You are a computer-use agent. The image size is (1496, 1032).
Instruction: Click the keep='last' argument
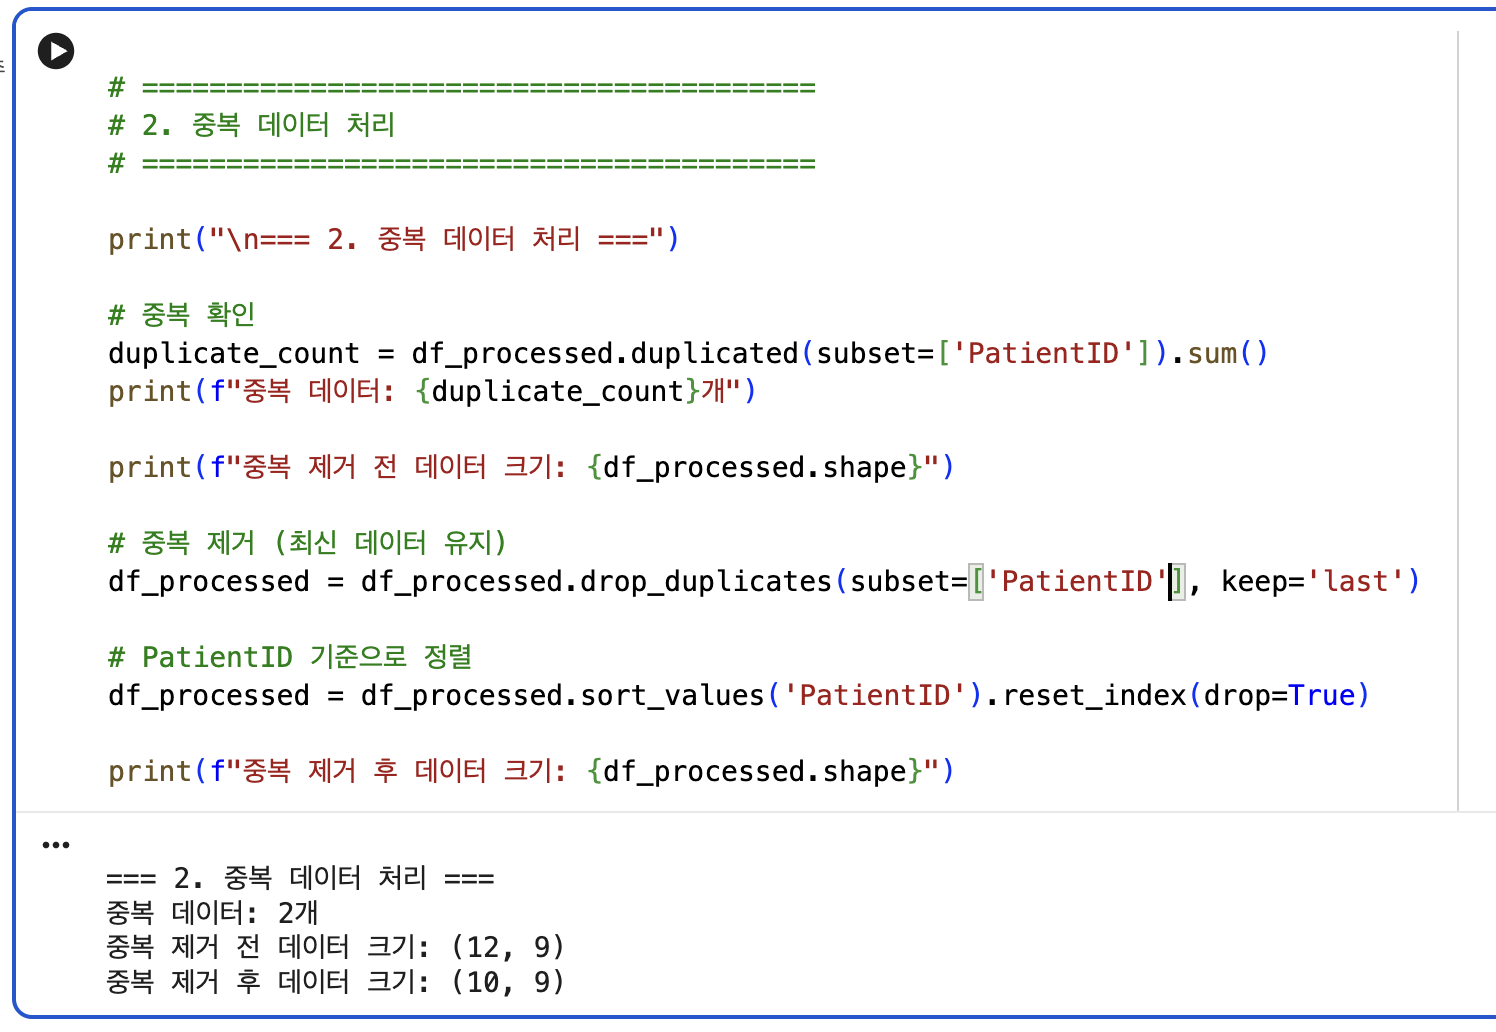point(1312,581)
